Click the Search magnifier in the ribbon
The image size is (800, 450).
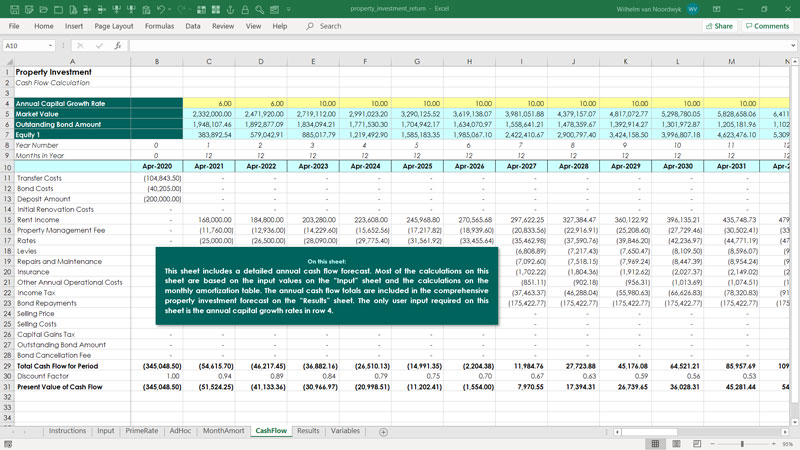(x=310, y=26)
